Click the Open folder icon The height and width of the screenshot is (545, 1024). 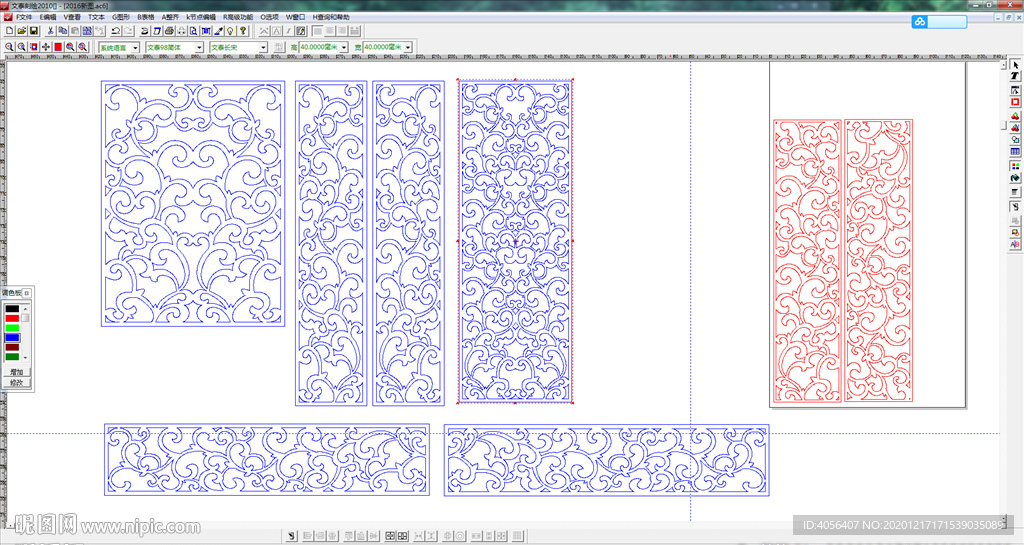[21, 32]
